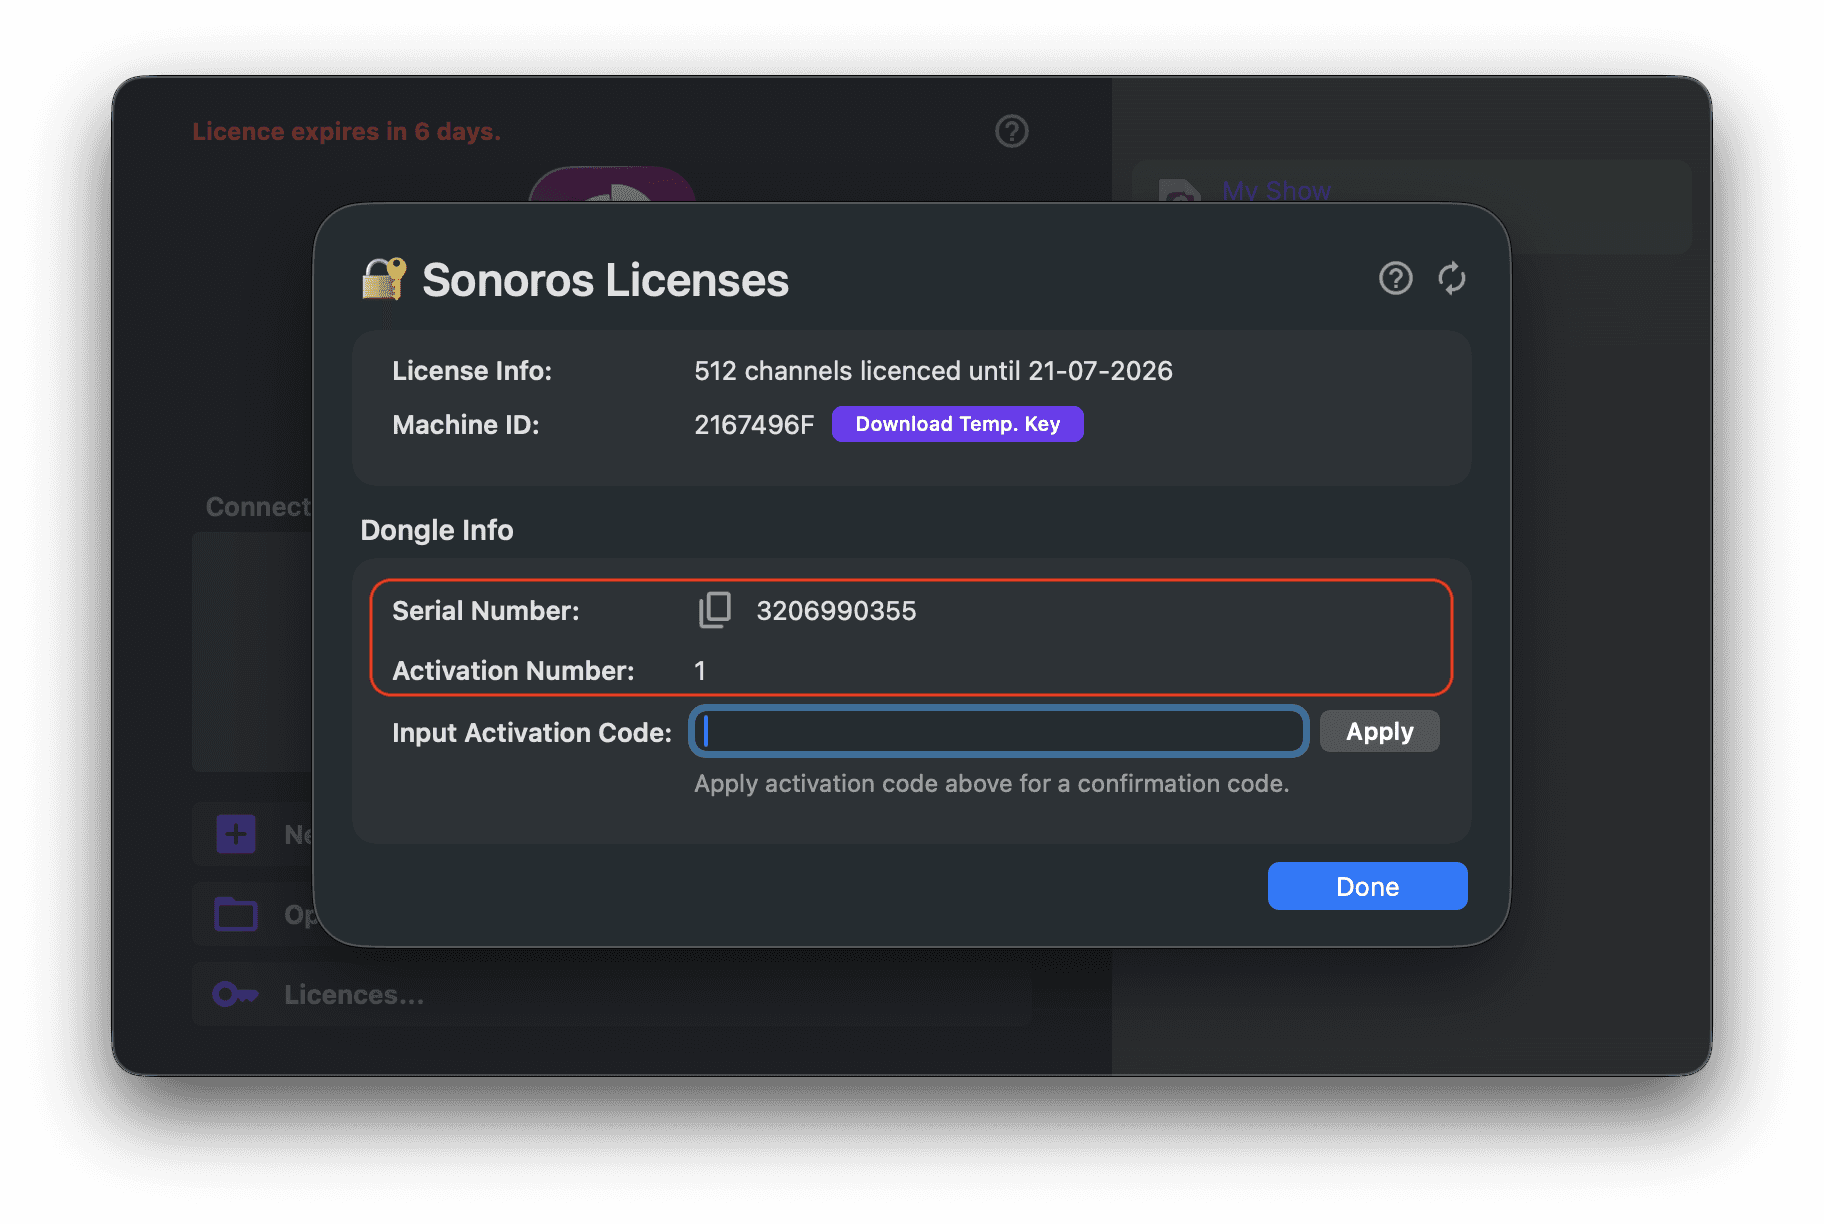The image size is (1824, 1224).
Task: Apply the activation code
Action: [x=1379, y=732]
